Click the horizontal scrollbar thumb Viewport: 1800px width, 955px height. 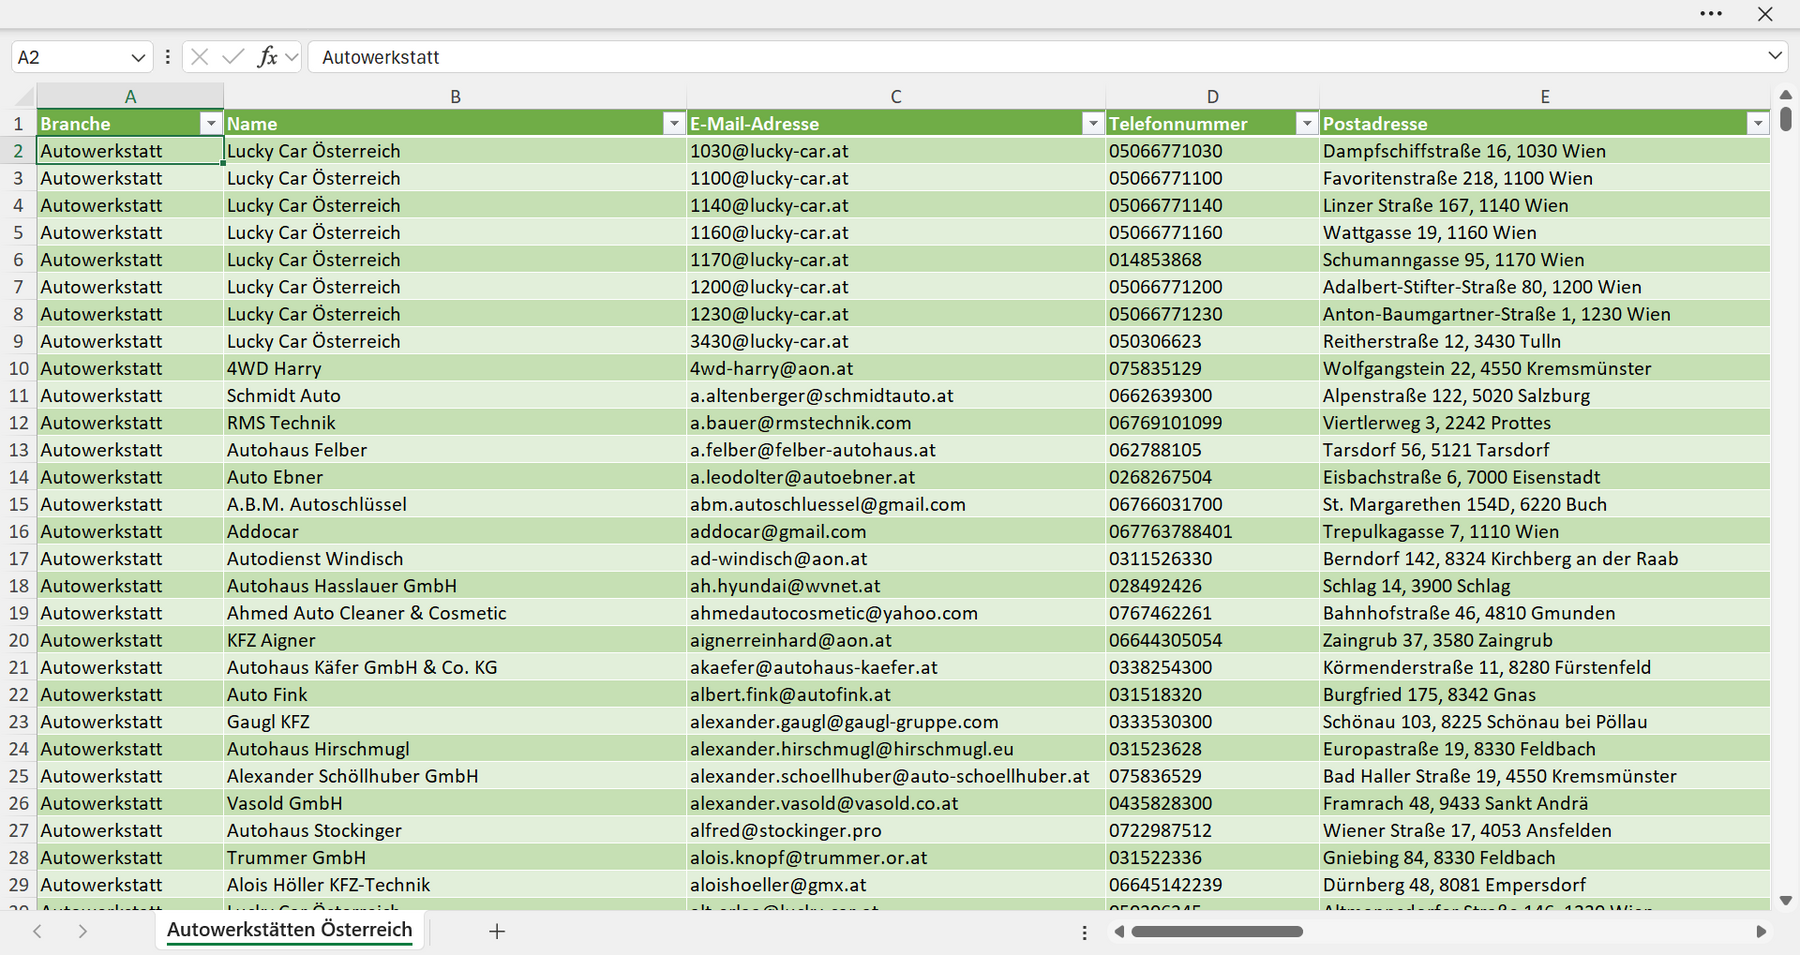click(1217, 931)
